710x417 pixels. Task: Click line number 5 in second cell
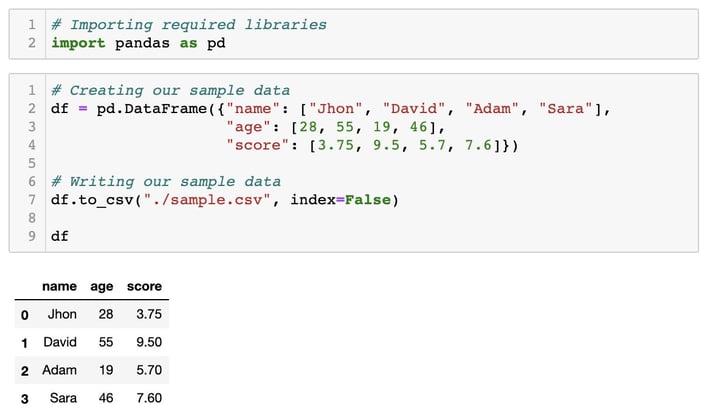(x=32, y=163)
